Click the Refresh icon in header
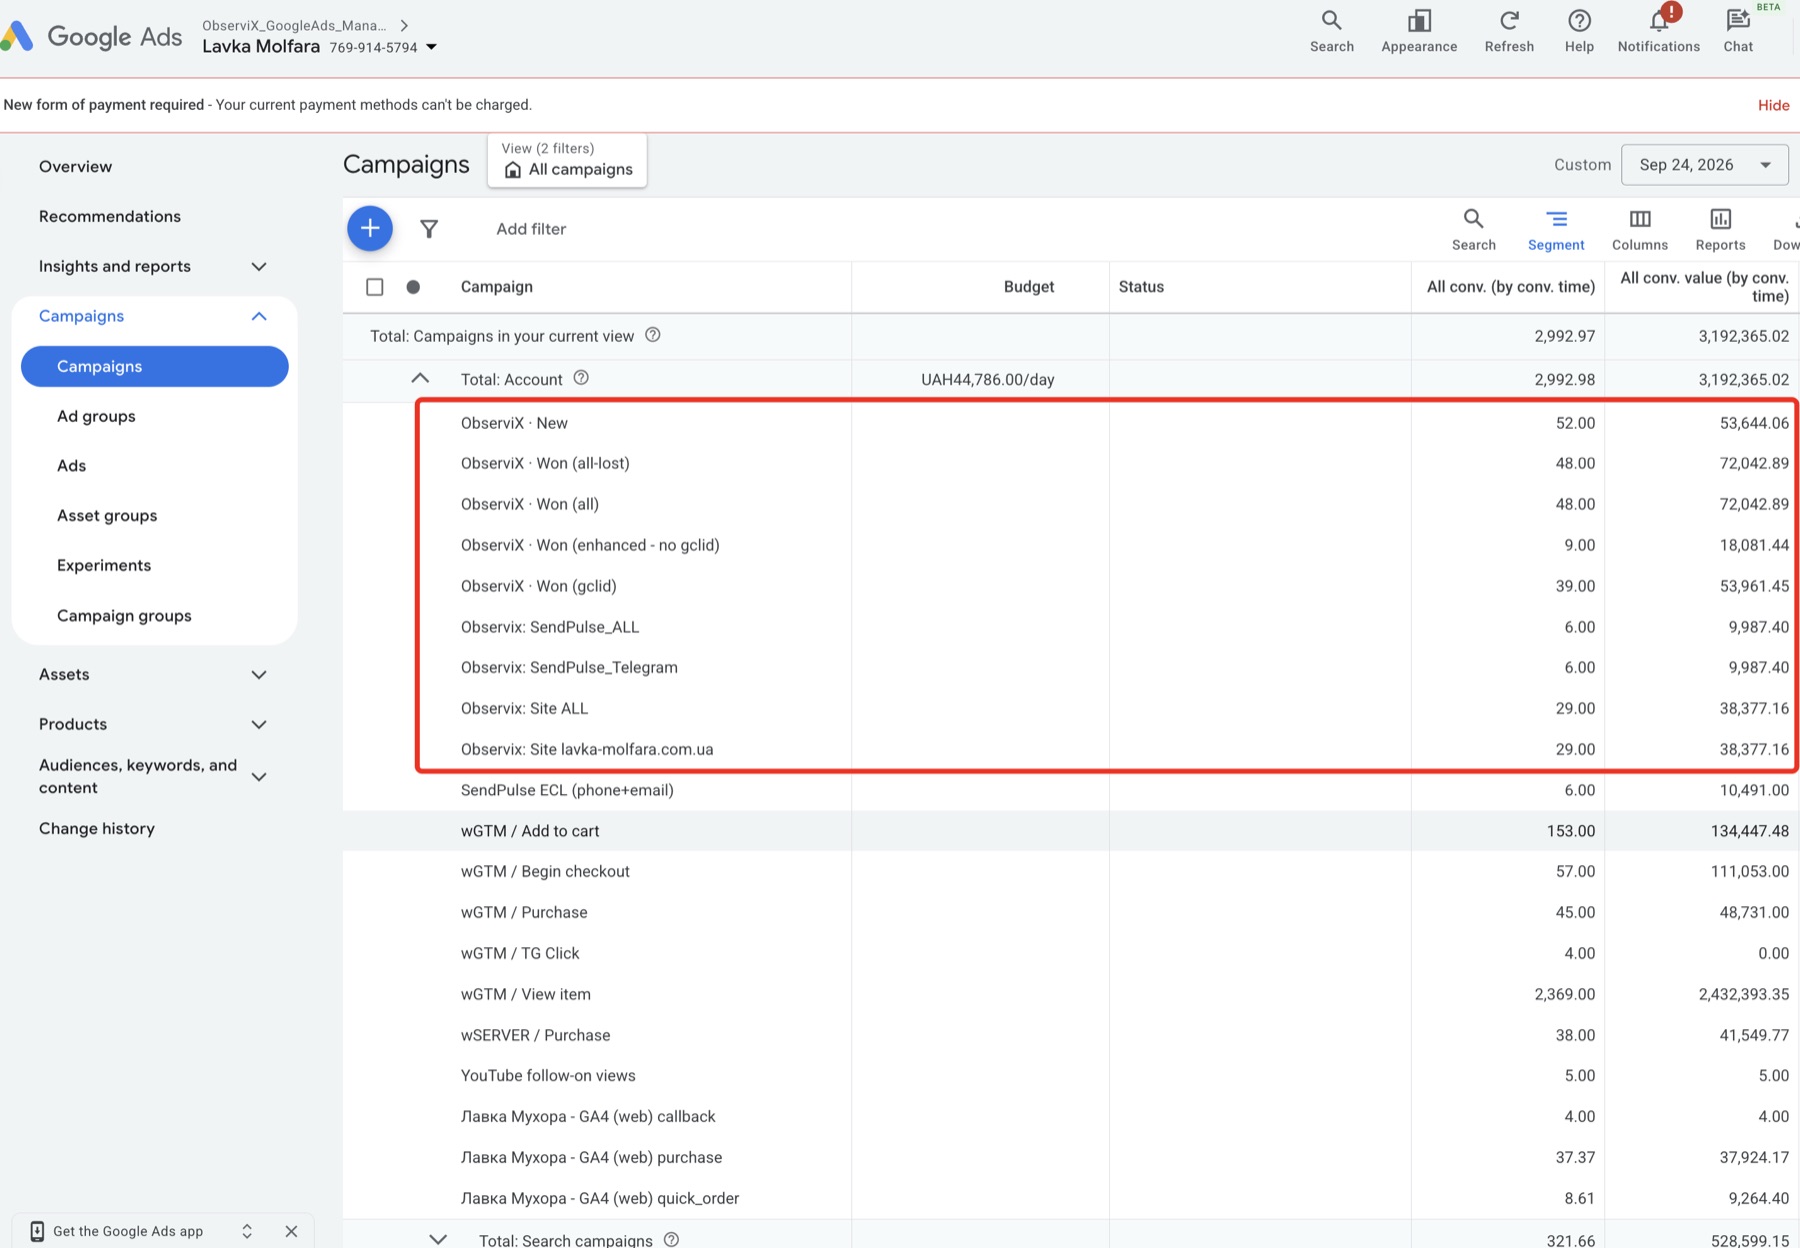1800x1248 pixels. pyautogui.click(x=1509, y=21)
